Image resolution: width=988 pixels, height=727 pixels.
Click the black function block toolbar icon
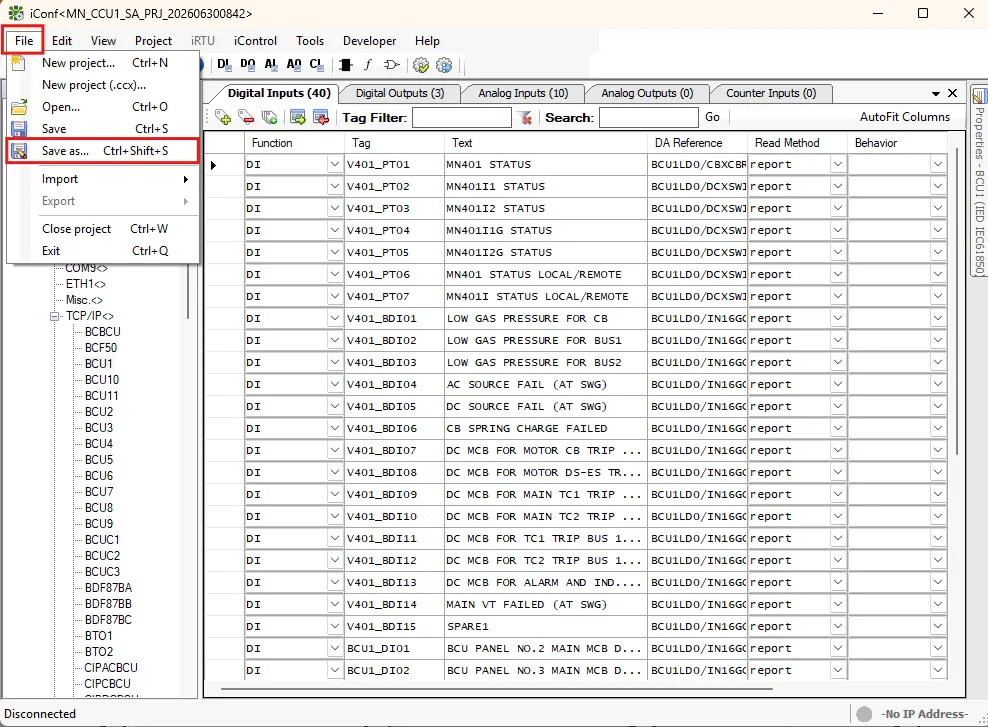click(x=345, y=65)
